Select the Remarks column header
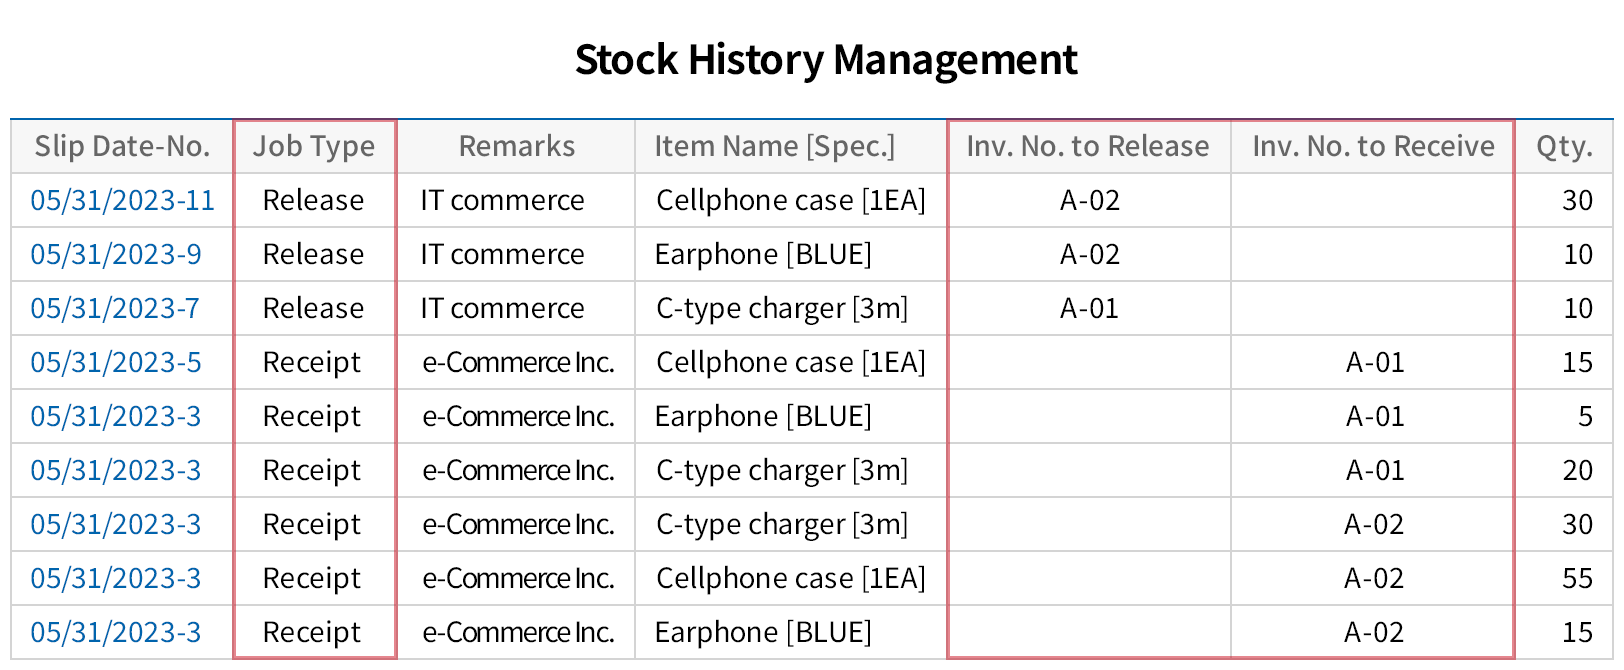Image resolution: width=1624 pixels, height=670 pixels. click(x=516, y=146)
